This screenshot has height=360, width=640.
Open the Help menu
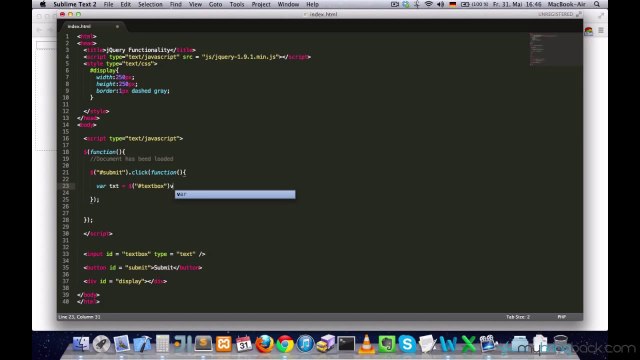coord(312,4)
